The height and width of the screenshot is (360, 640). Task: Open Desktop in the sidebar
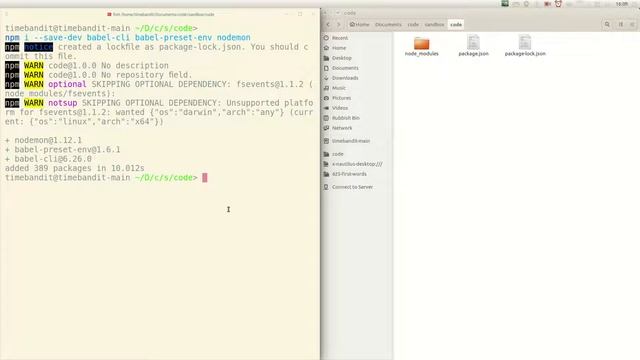click(341, 58)
